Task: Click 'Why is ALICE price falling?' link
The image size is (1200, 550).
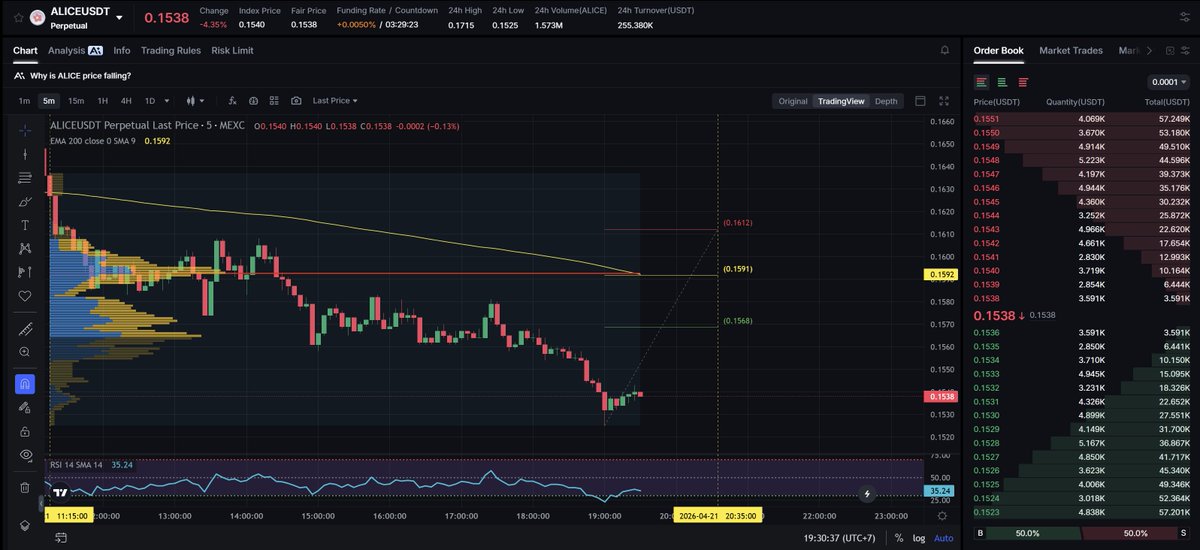Action: click(80, 76)
